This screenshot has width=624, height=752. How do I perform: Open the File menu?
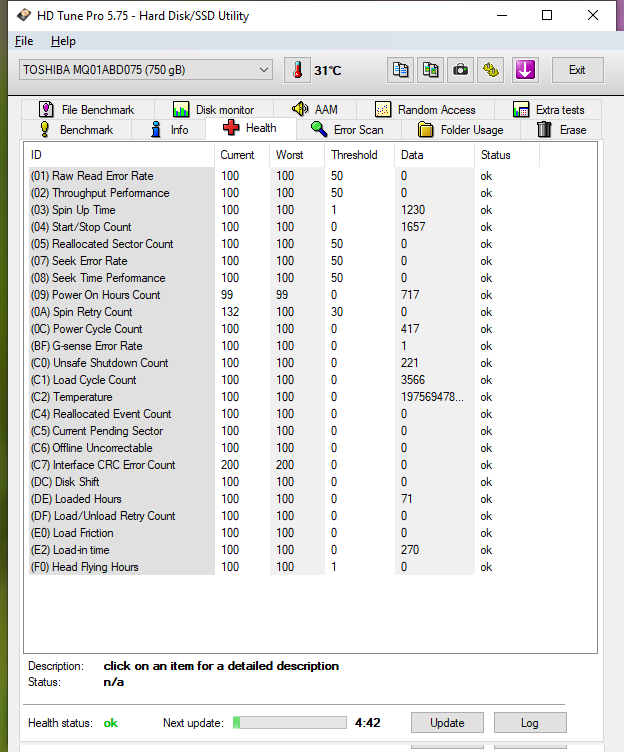(24, 41)
